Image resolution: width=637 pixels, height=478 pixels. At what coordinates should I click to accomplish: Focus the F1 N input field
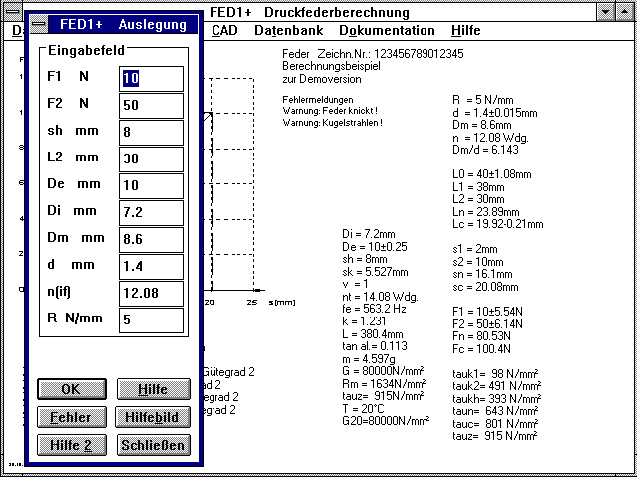pyautogui.click(x=151, y=78)
